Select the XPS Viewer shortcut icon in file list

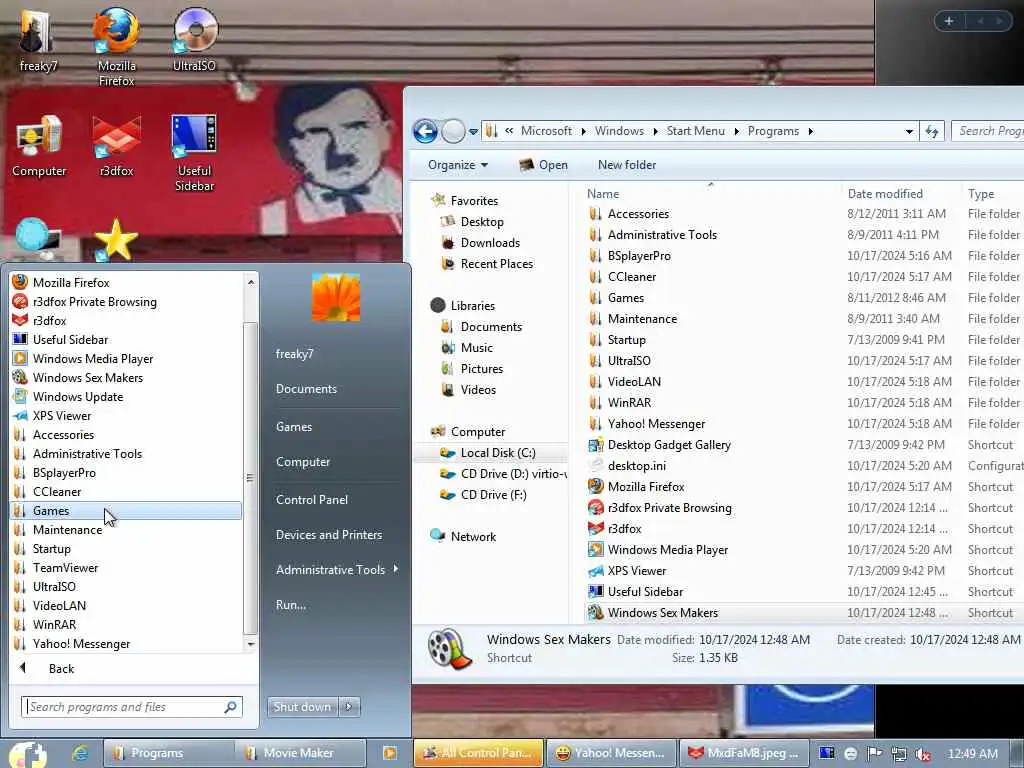pos(595,571)
